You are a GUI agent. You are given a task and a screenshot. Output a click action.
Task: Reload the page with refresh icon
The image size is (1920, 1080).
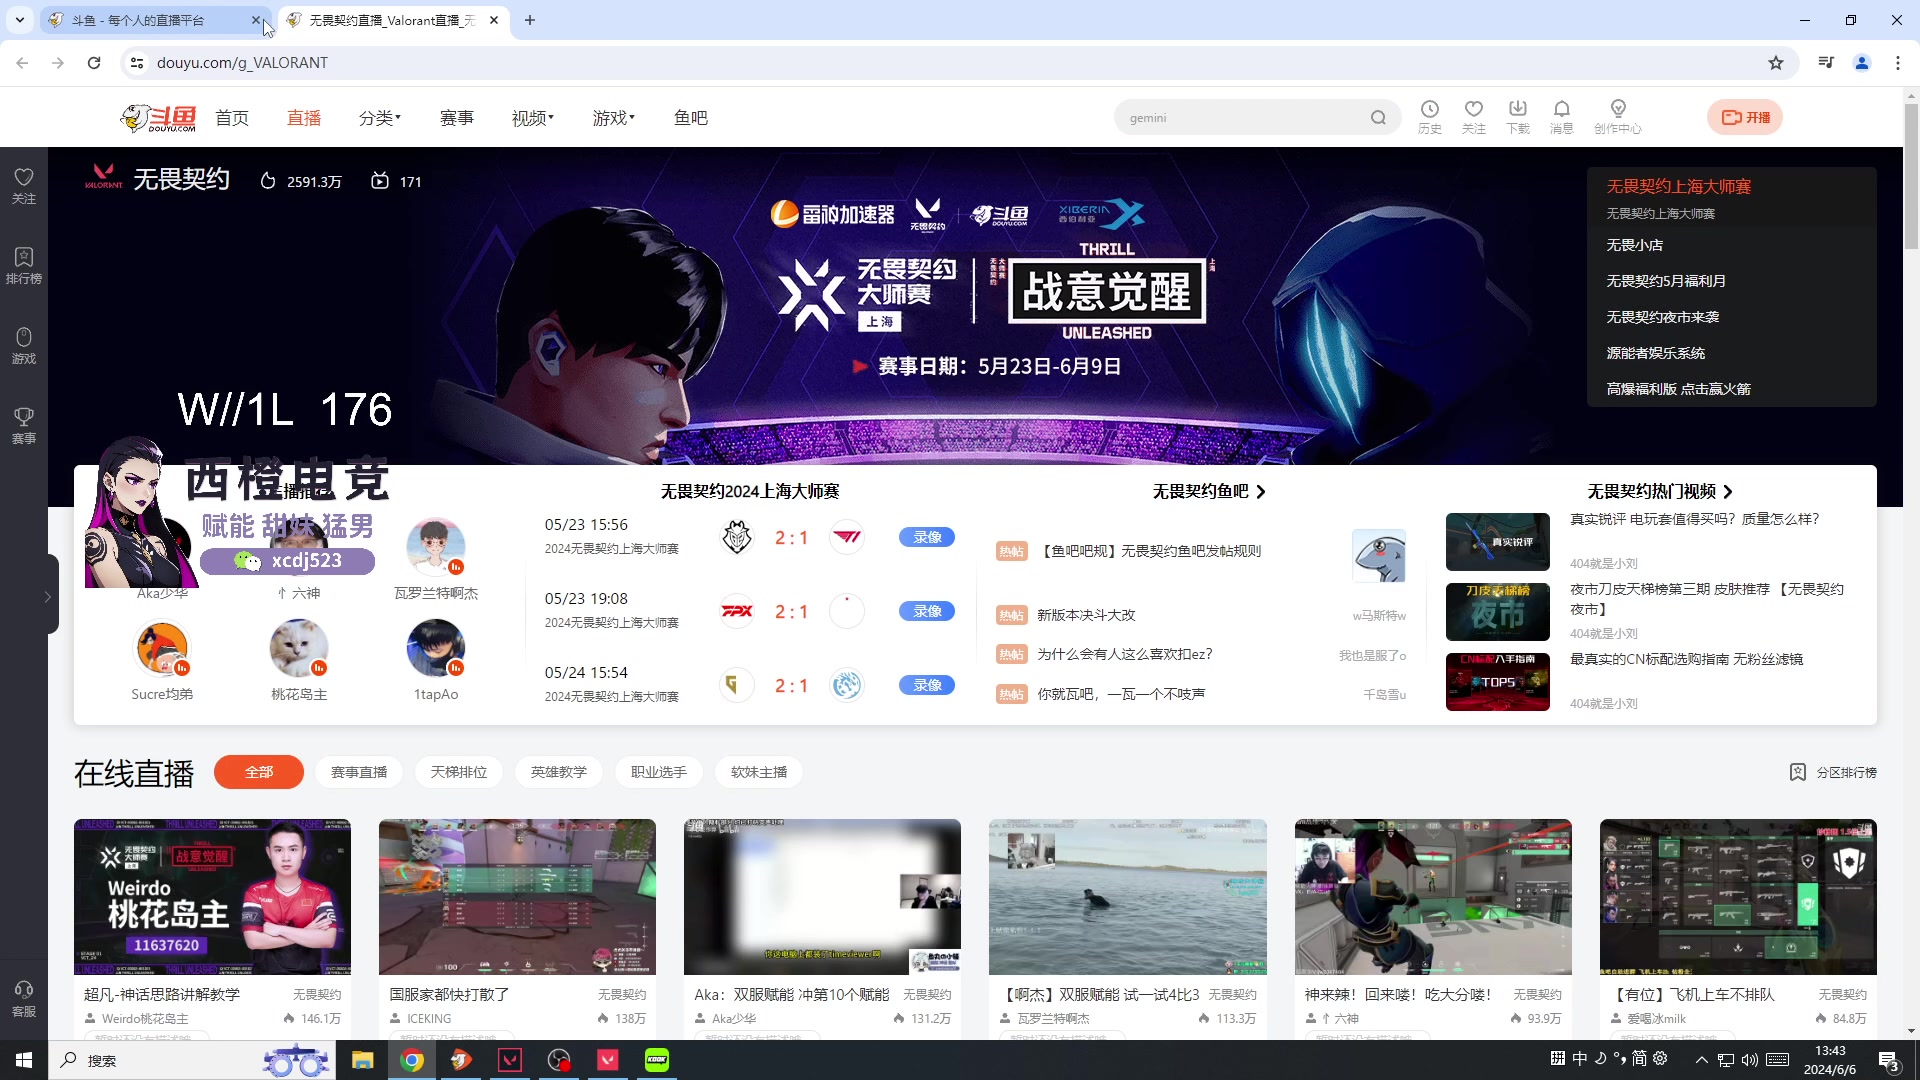click(x=94, y=63)
